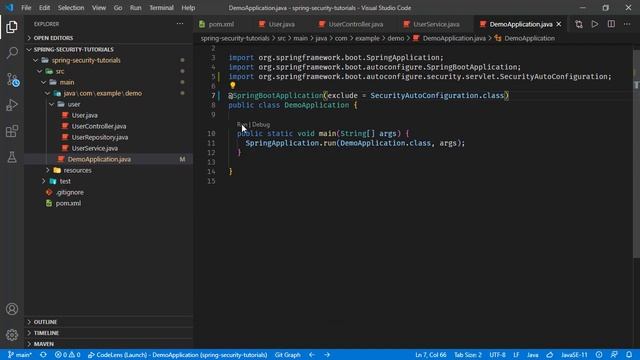
Task: Open Git Graph from status bar
Action: 287,355
